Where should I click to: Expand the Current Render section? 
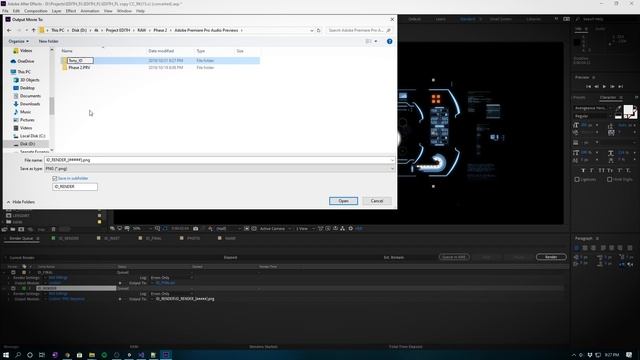click(x=6, y=258)
